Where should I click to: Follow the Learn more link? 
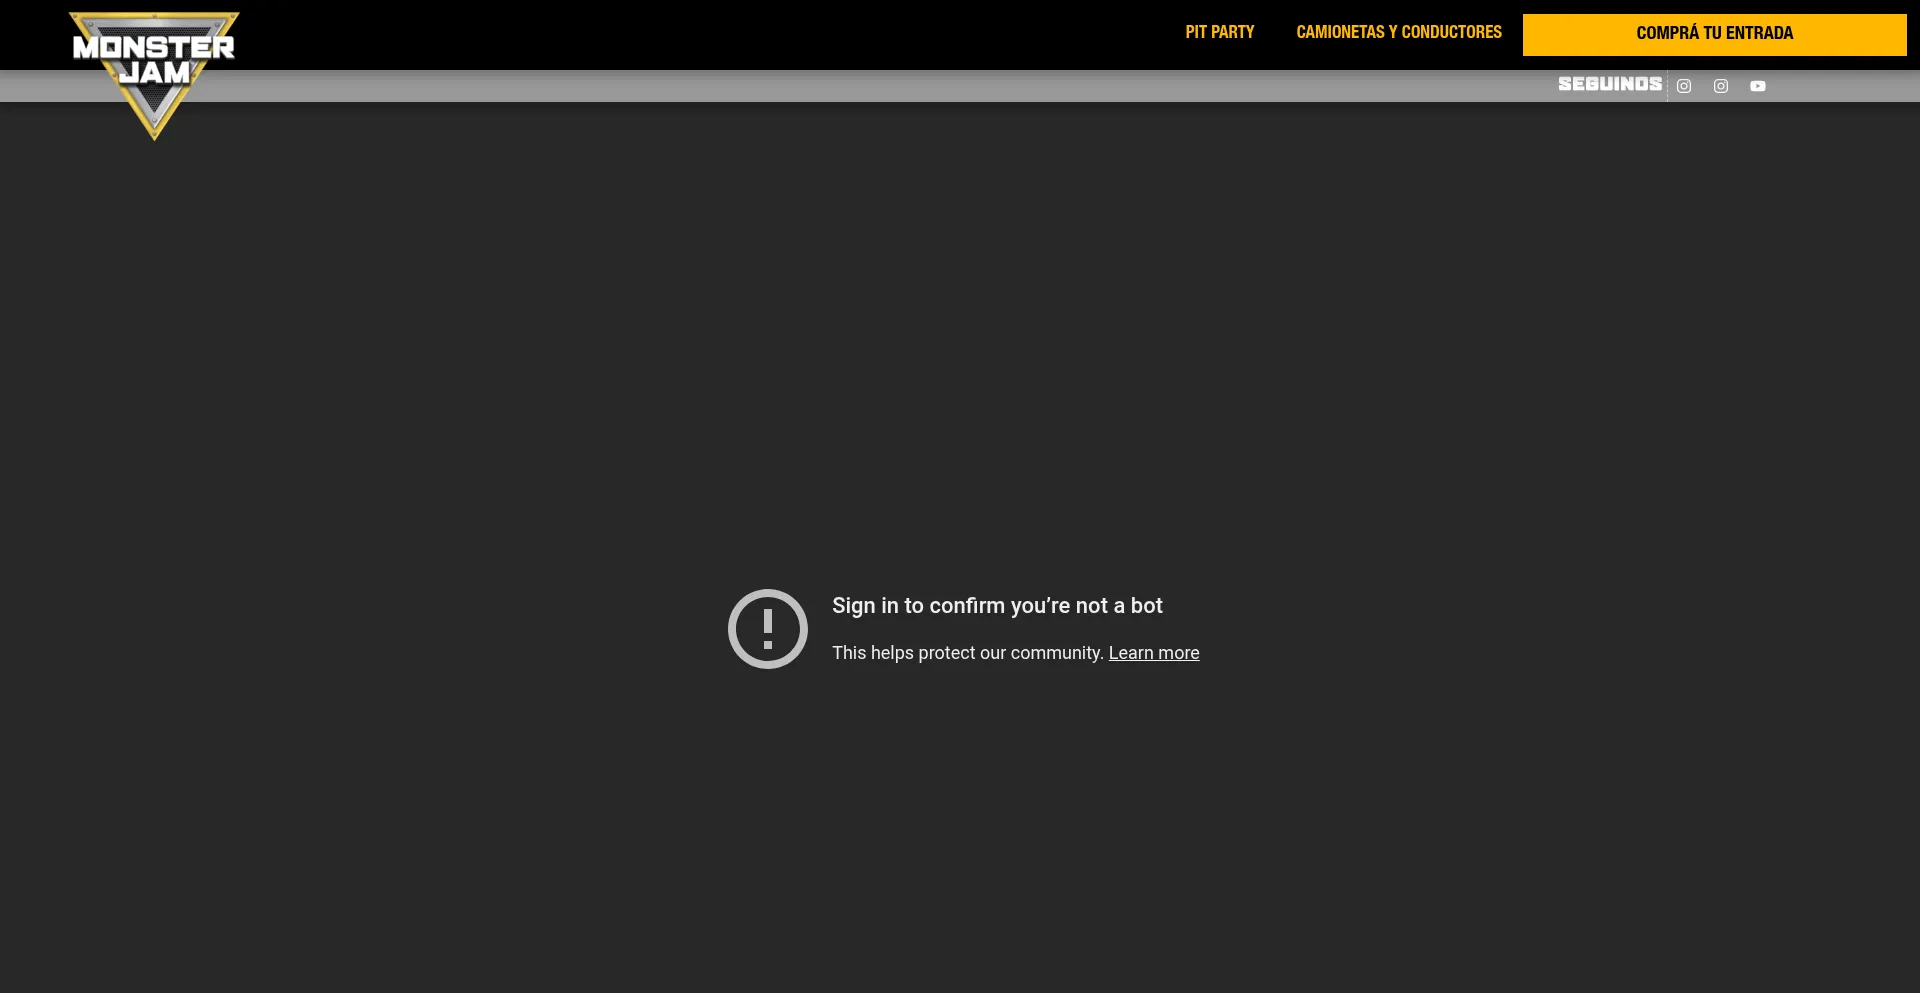point(1153,653)
